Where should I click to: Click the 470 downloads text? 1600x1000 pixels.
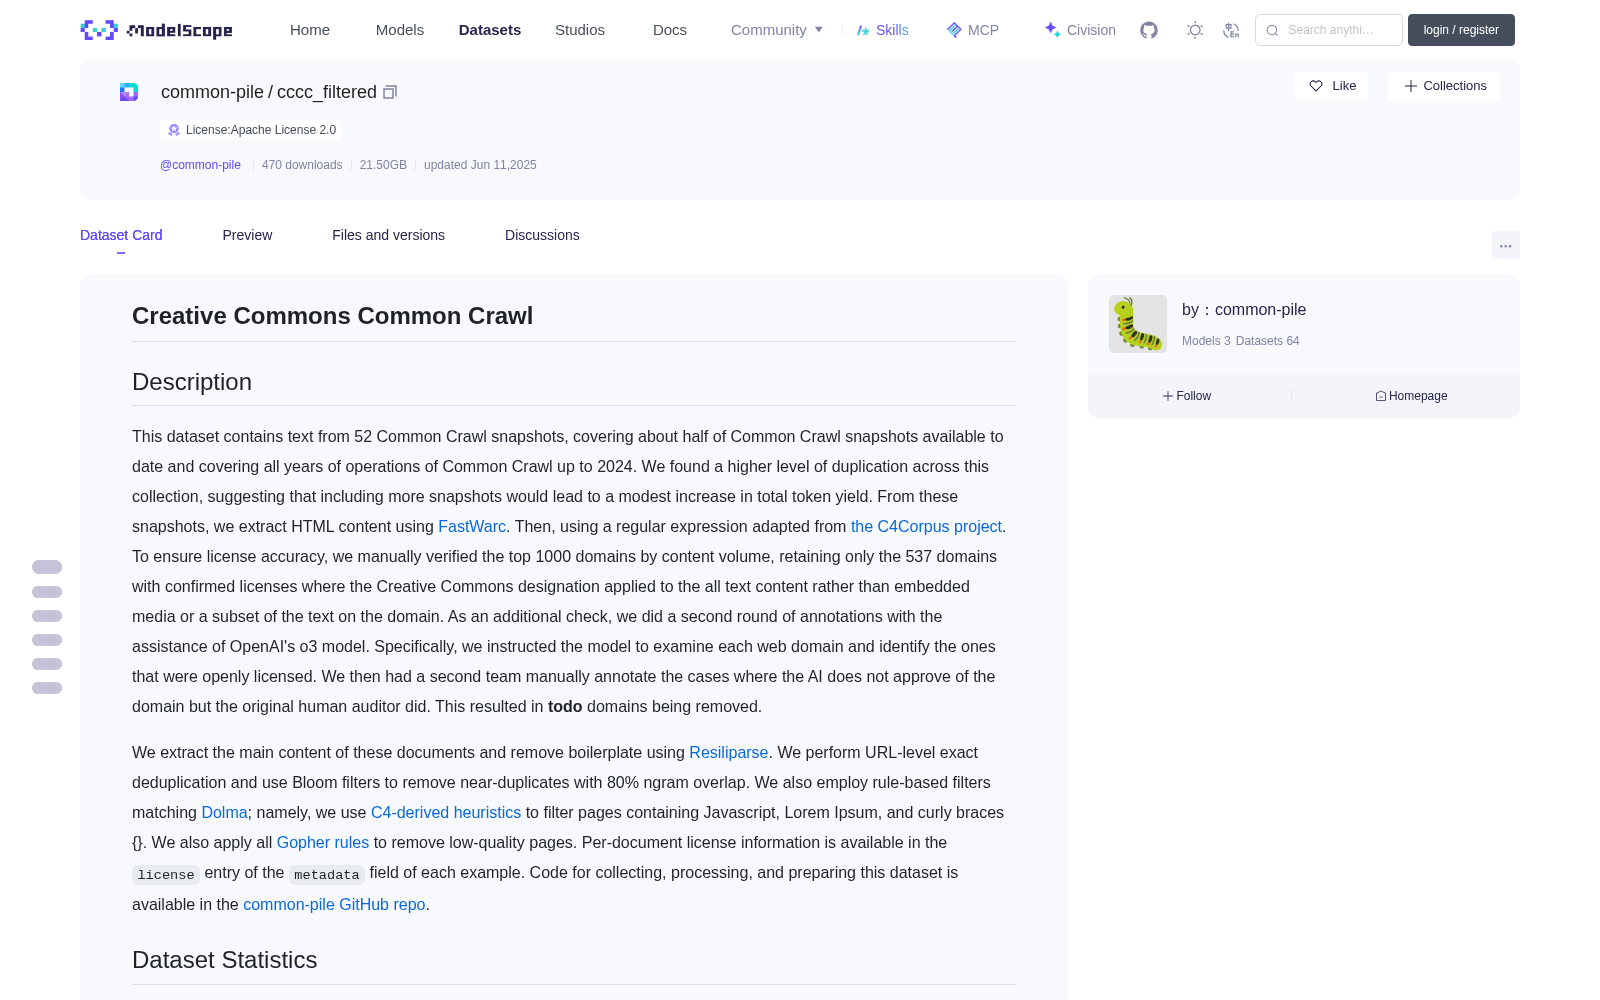coord(302,165)
